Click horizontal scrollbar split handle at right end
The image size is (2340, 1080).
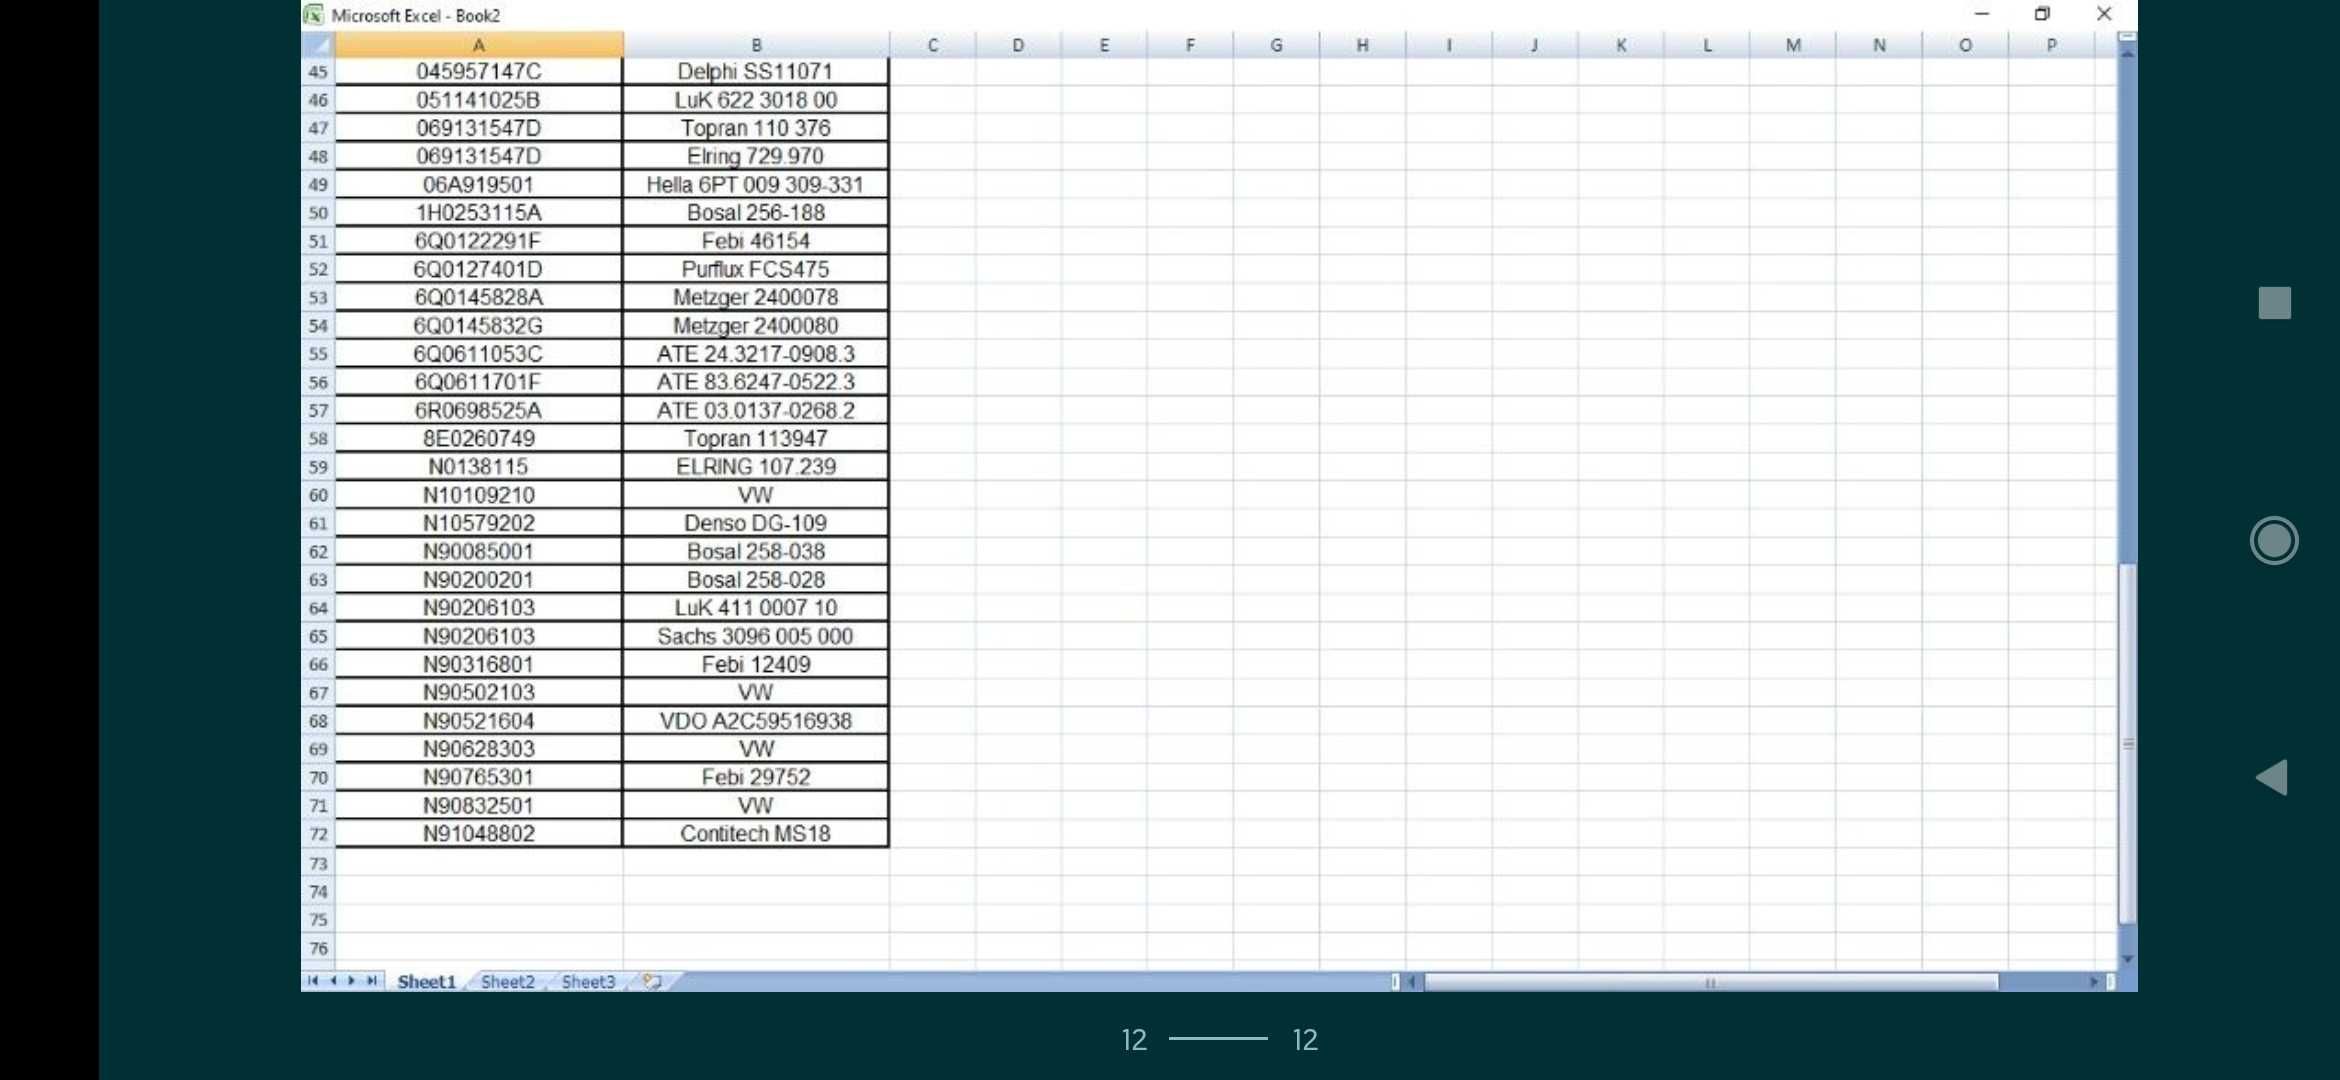(2110, 982)
